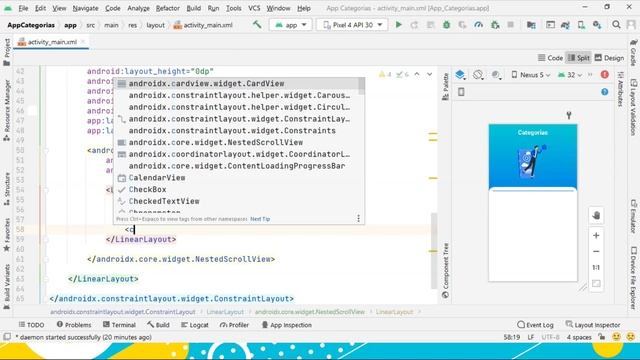
Task: Click the Stop button in toolbar
Action: [x=510, y=25]
